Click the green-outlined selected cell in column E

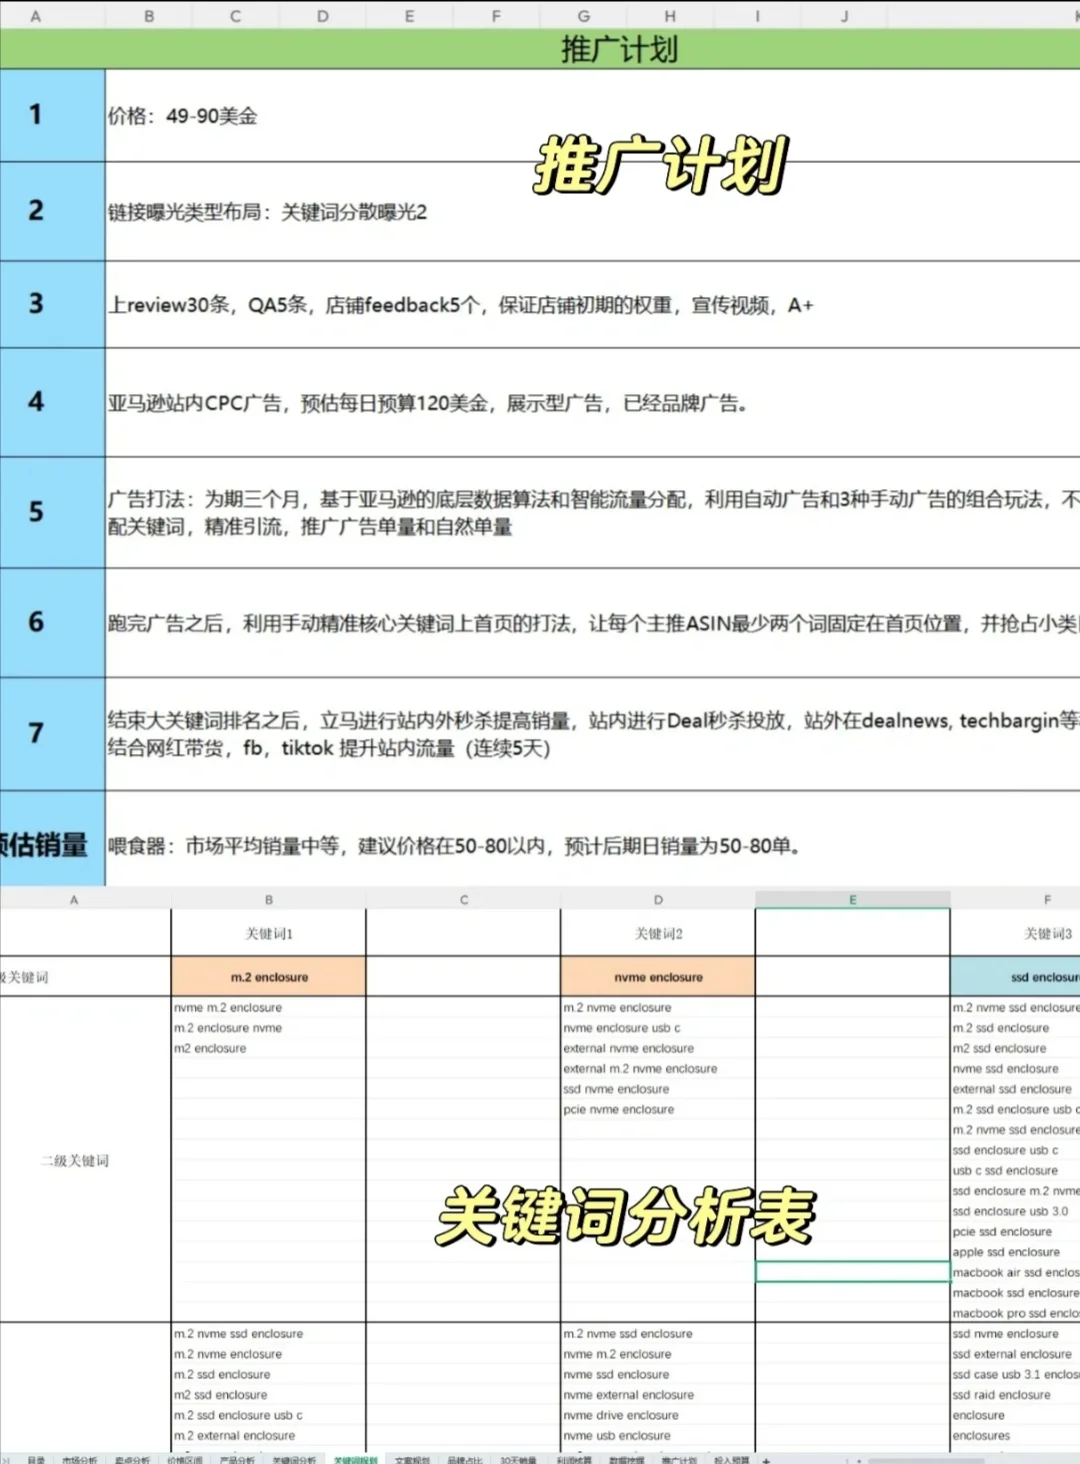[x=852, y=1271]
